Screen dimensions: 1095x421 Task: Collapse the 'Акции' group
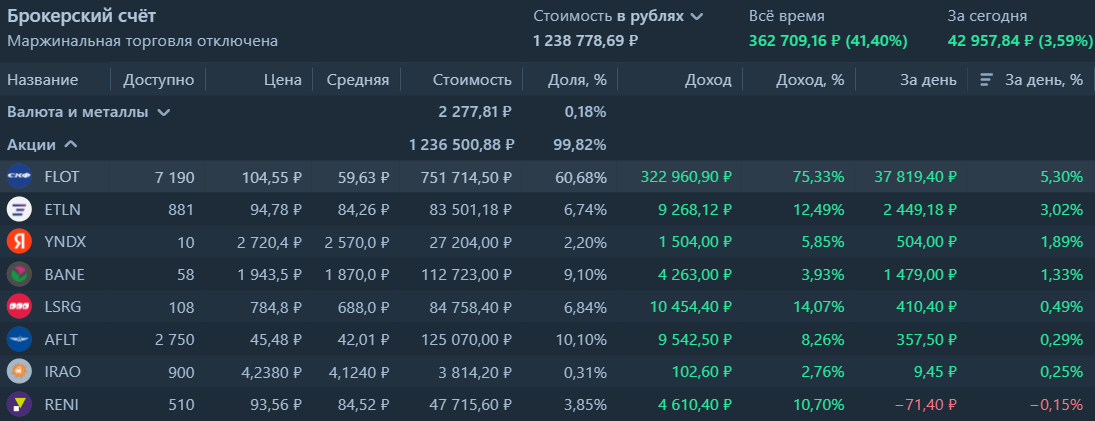click(71, 145)
